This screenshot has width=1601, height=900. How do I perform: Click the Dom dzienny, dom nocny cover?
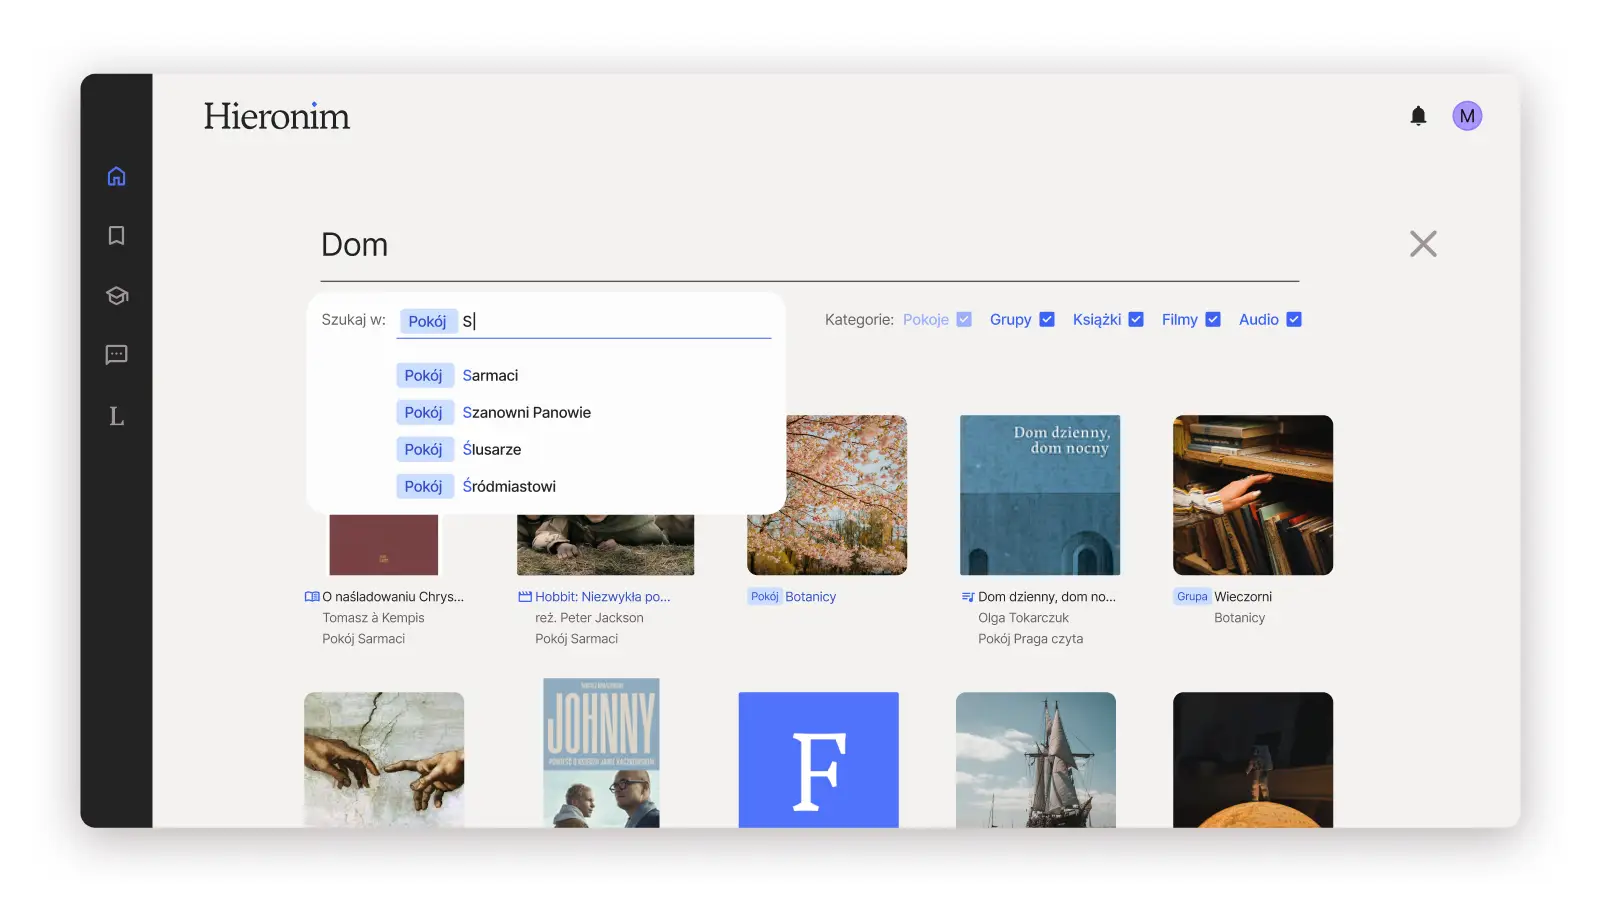coord(1040,495)
